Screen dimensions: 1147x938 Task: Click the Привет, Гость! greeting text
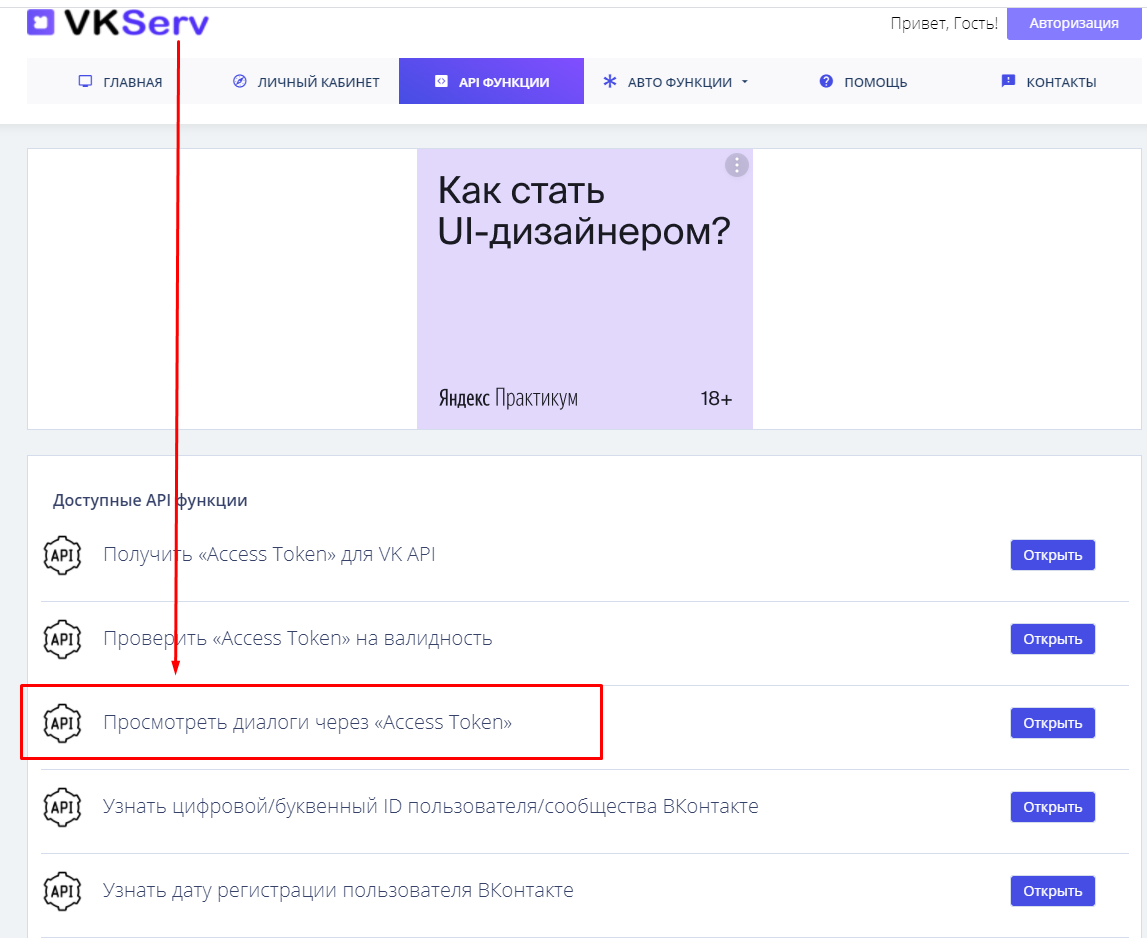pyautogui.click(x=944, y=23)
